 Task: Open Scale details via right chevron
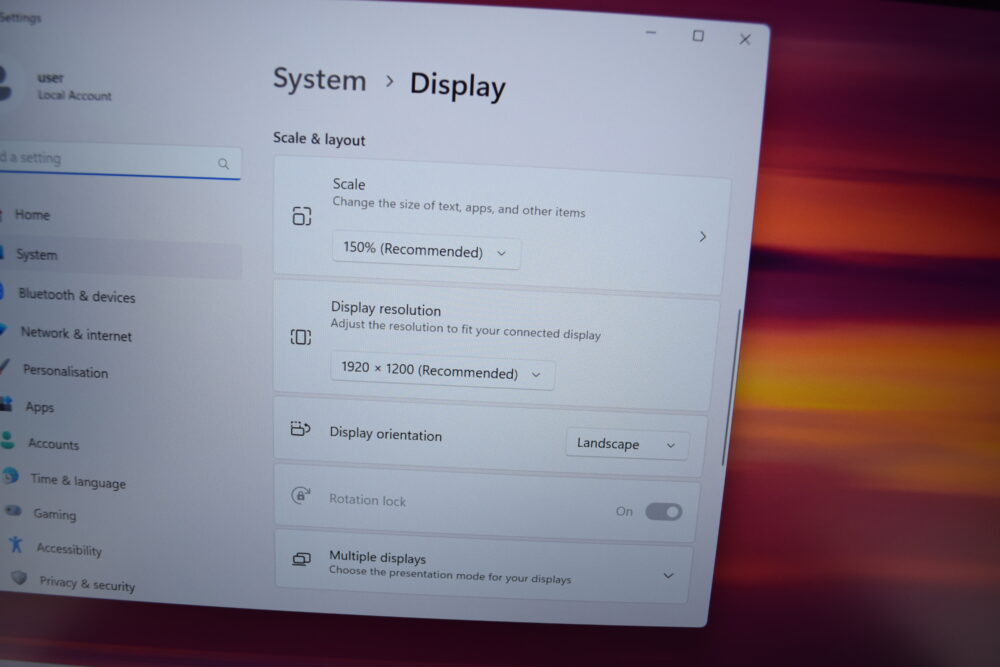pos(702,237)
